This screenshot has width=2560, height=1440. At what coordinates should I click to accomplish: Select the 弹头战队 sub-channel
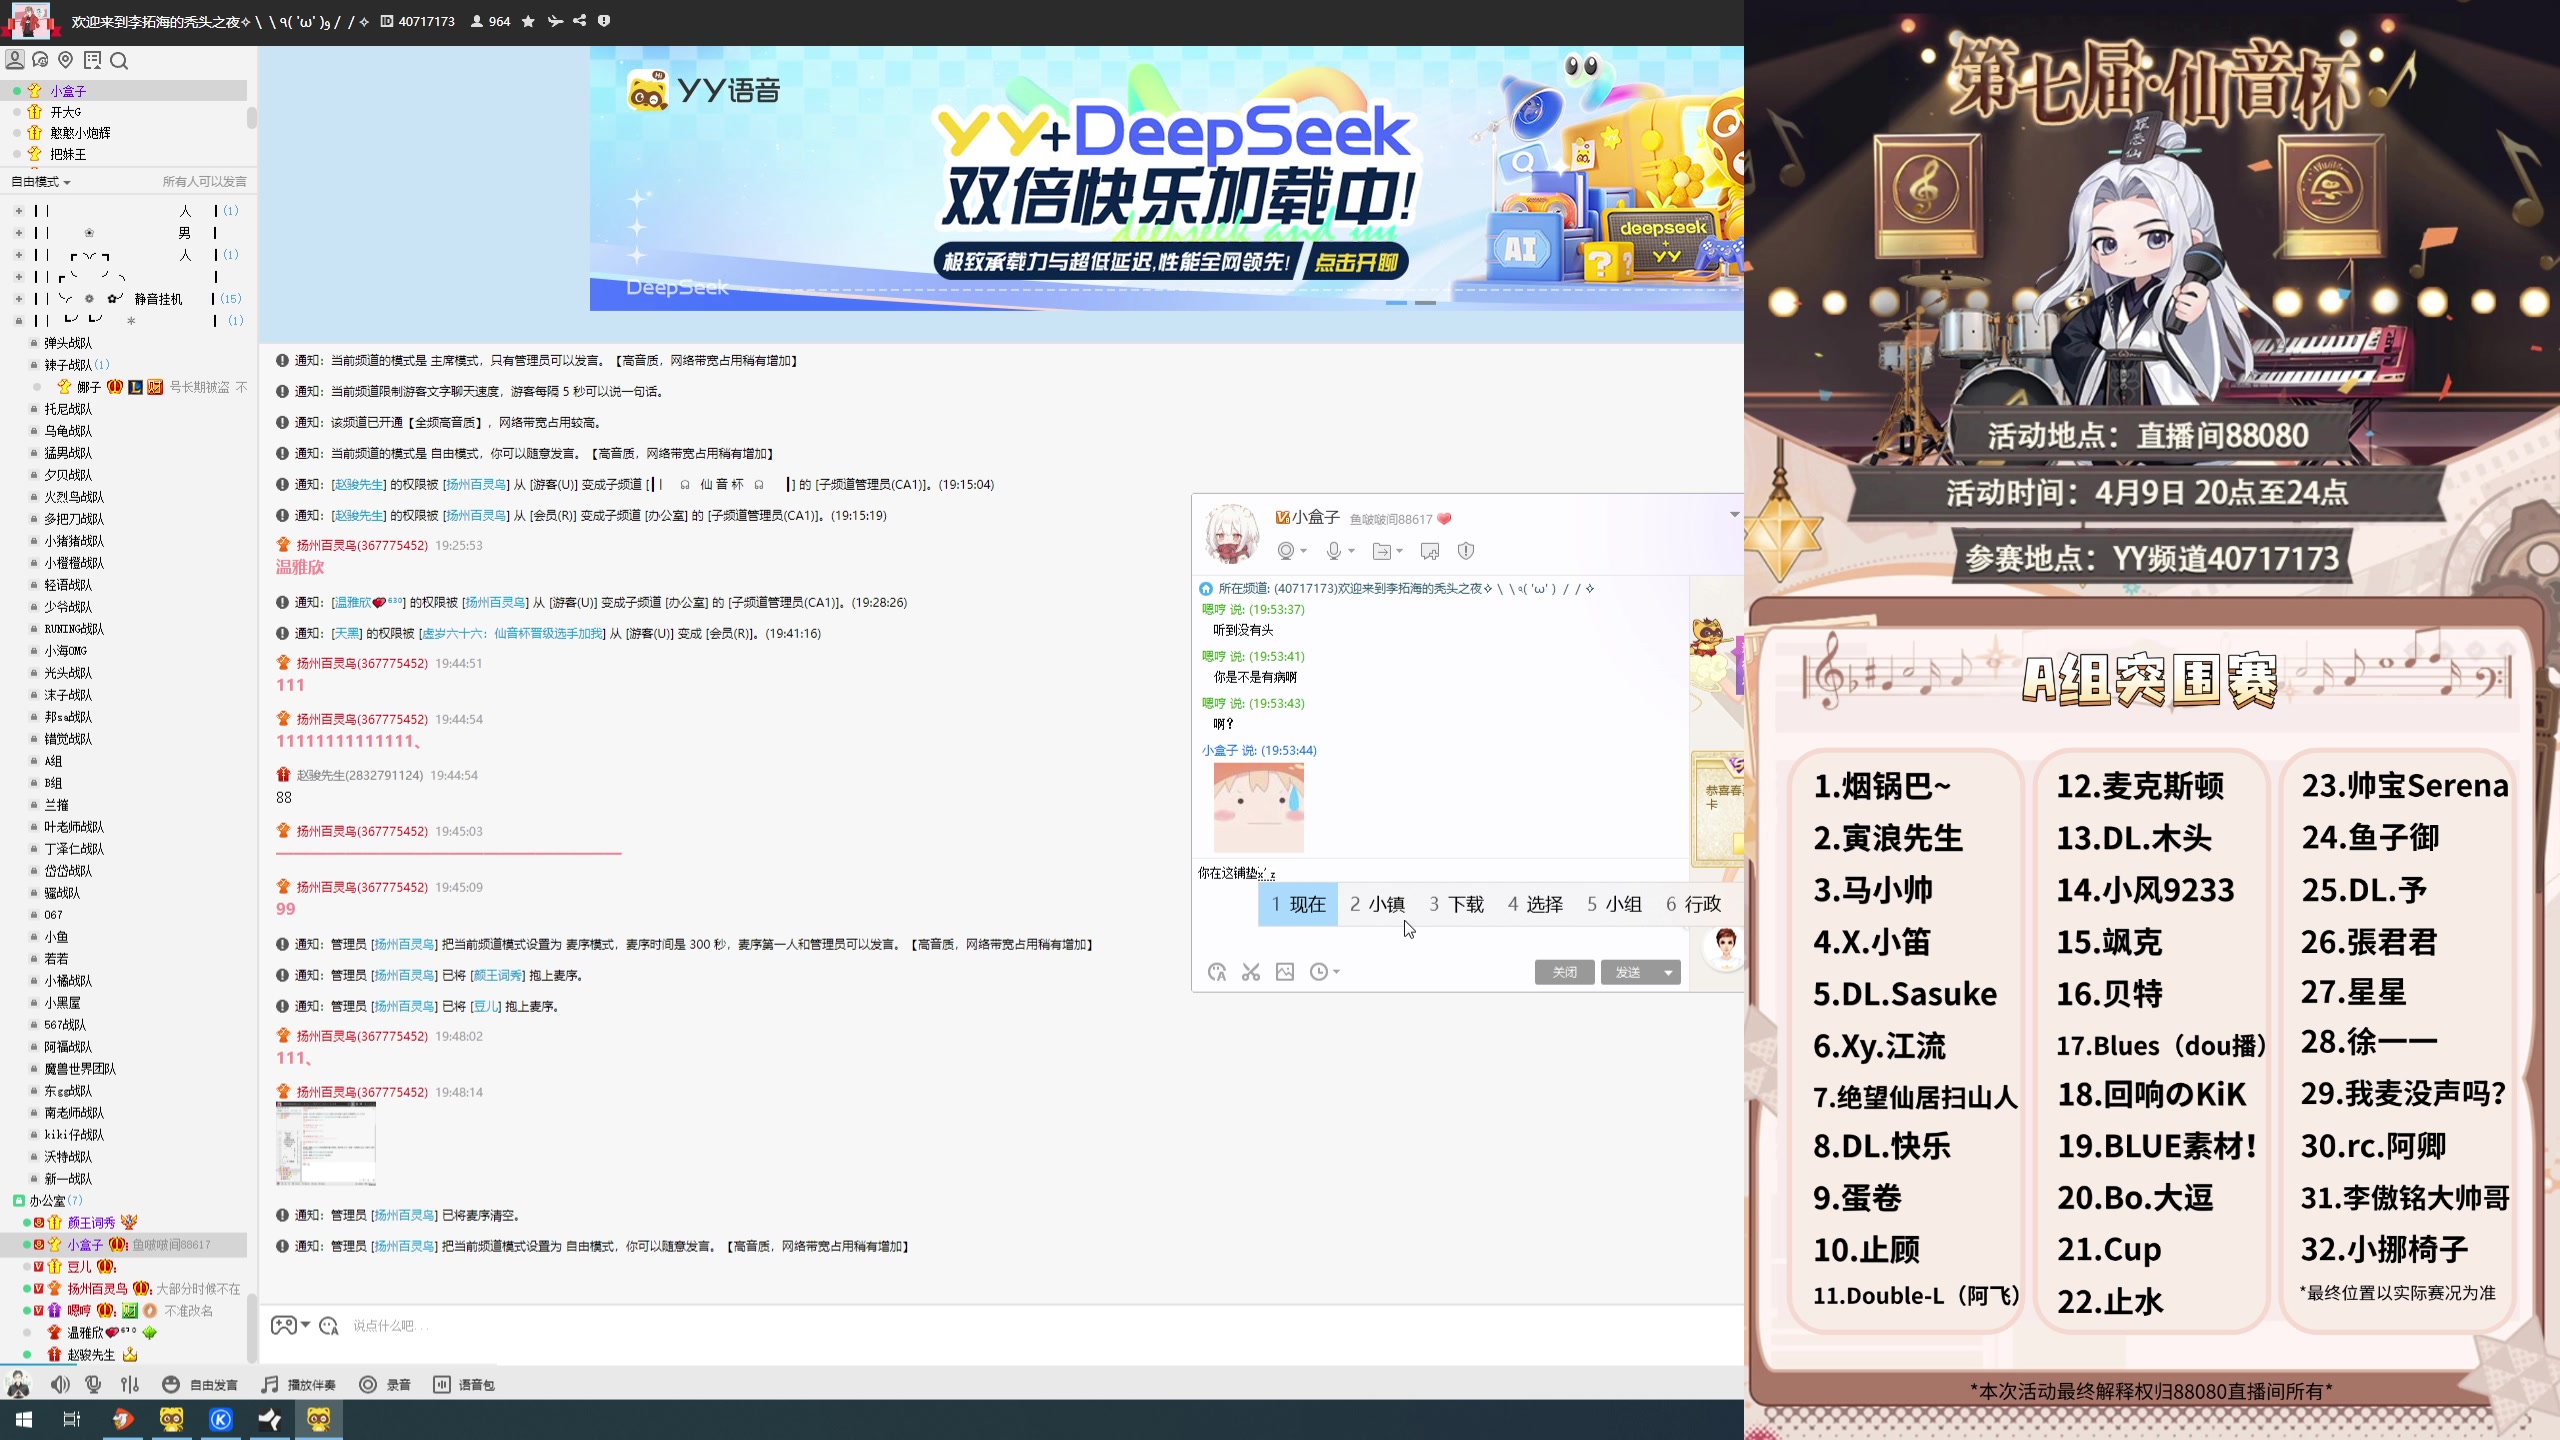pos(68,343)
